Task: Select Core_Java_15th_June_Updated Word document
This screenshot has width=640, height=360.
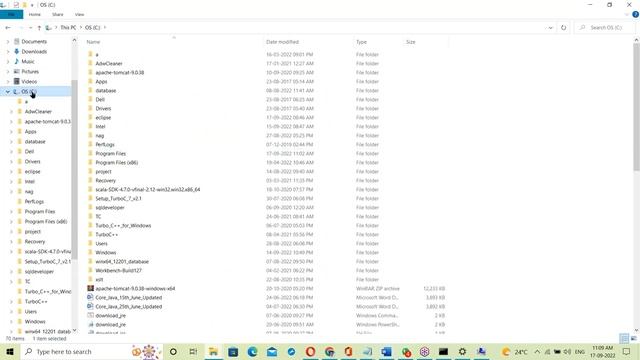Action: click(129, 297)
